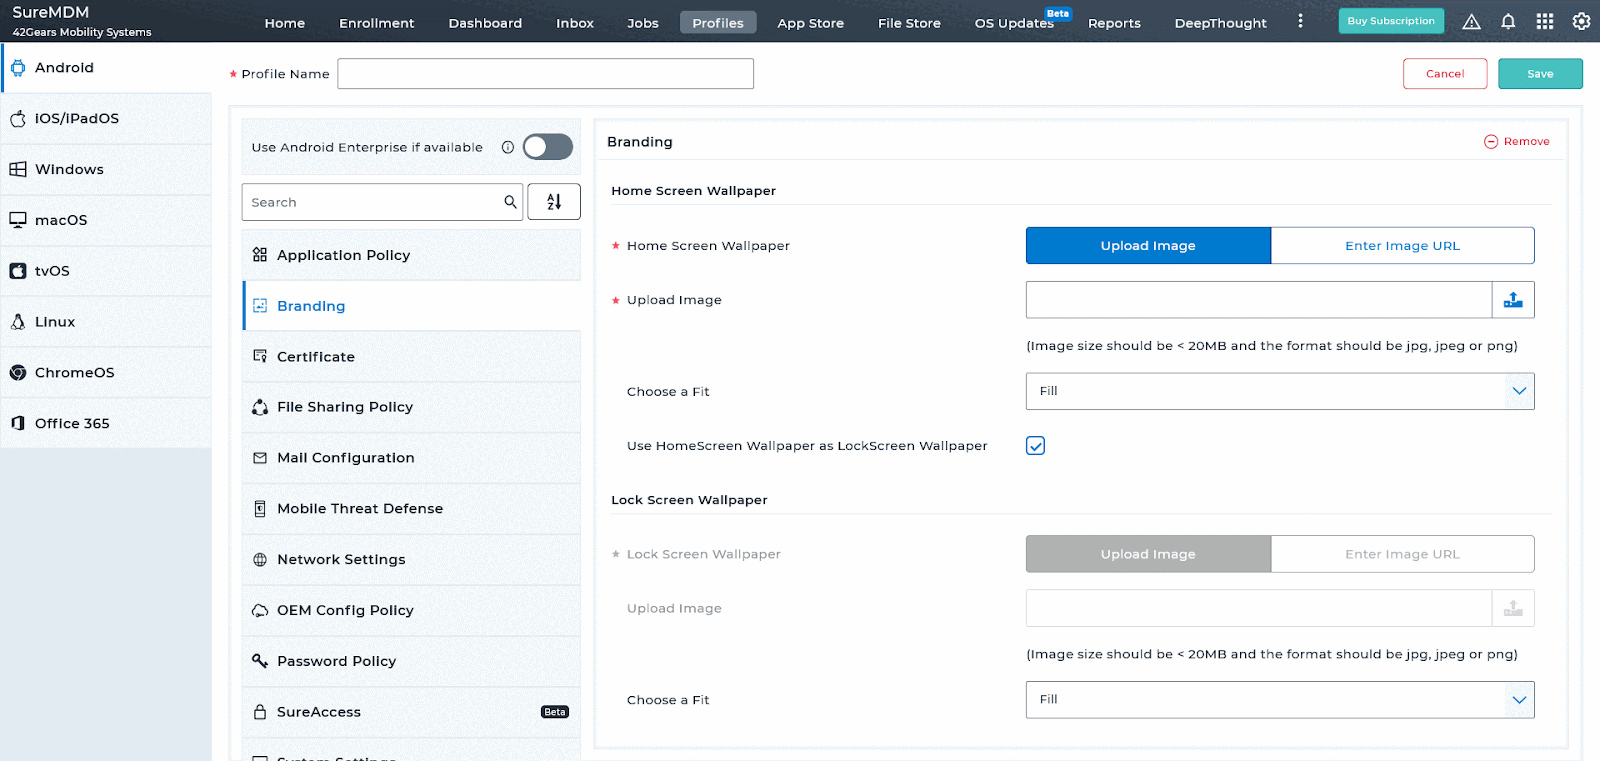Image resolution: width=1600 pixels, height=761 pixels.
Task: Select the Password Policy item
Action: [x=337, y=661]
